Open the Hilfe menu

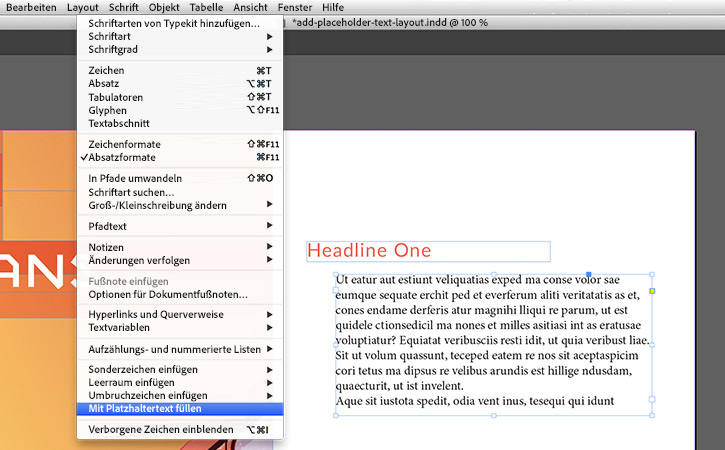333,7
